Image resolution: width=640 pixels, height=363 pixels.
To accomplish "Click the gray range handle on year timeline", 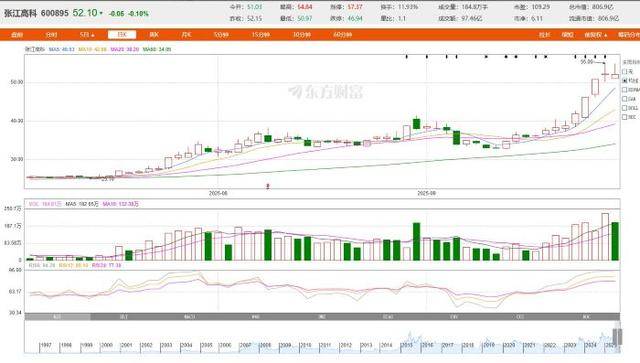I will point(618,336).
